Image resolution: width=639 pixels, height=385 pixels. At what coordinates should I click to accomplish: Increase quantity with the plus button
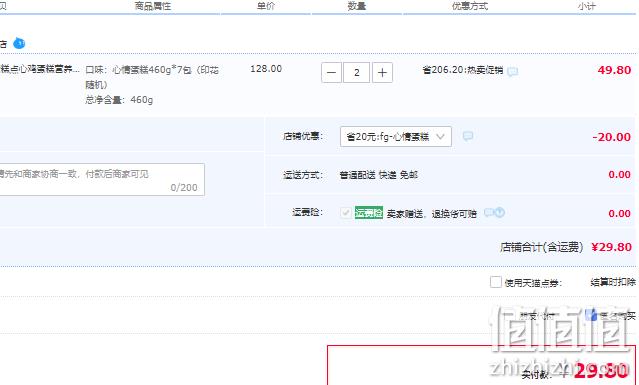click(x=382, y=73)
